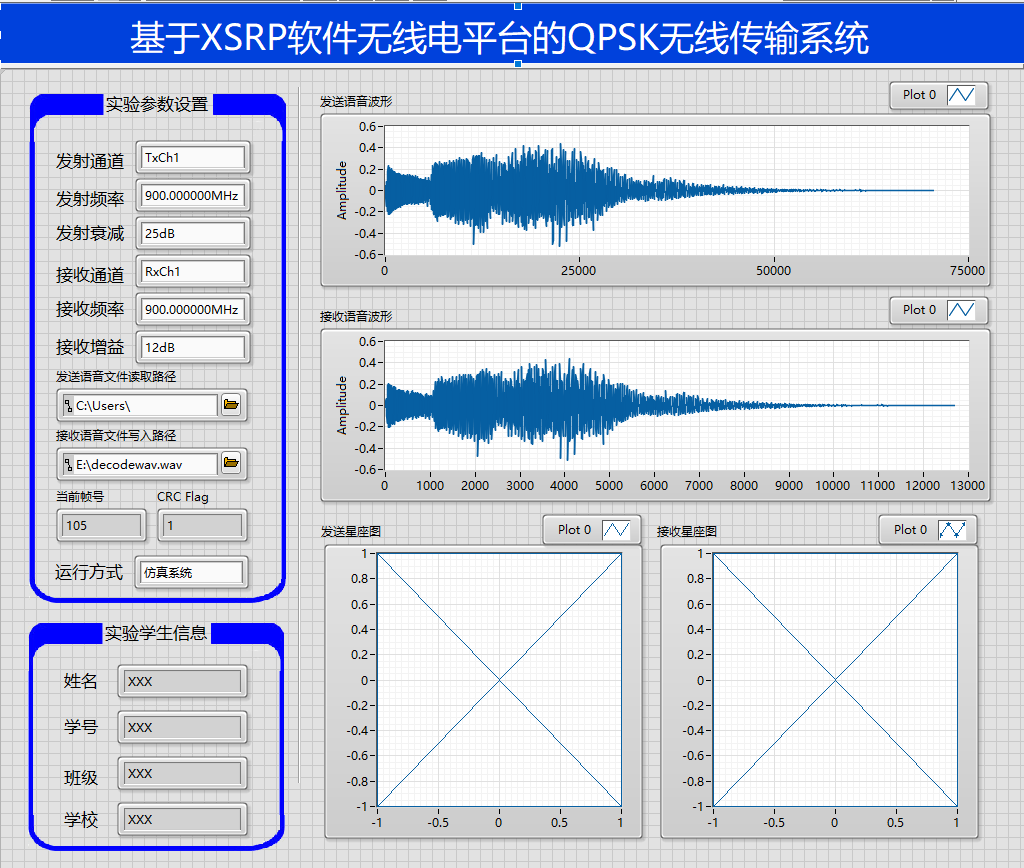Click the current frame number 105 indicator
Viewport: 1024px width, 868px height.
101,526
